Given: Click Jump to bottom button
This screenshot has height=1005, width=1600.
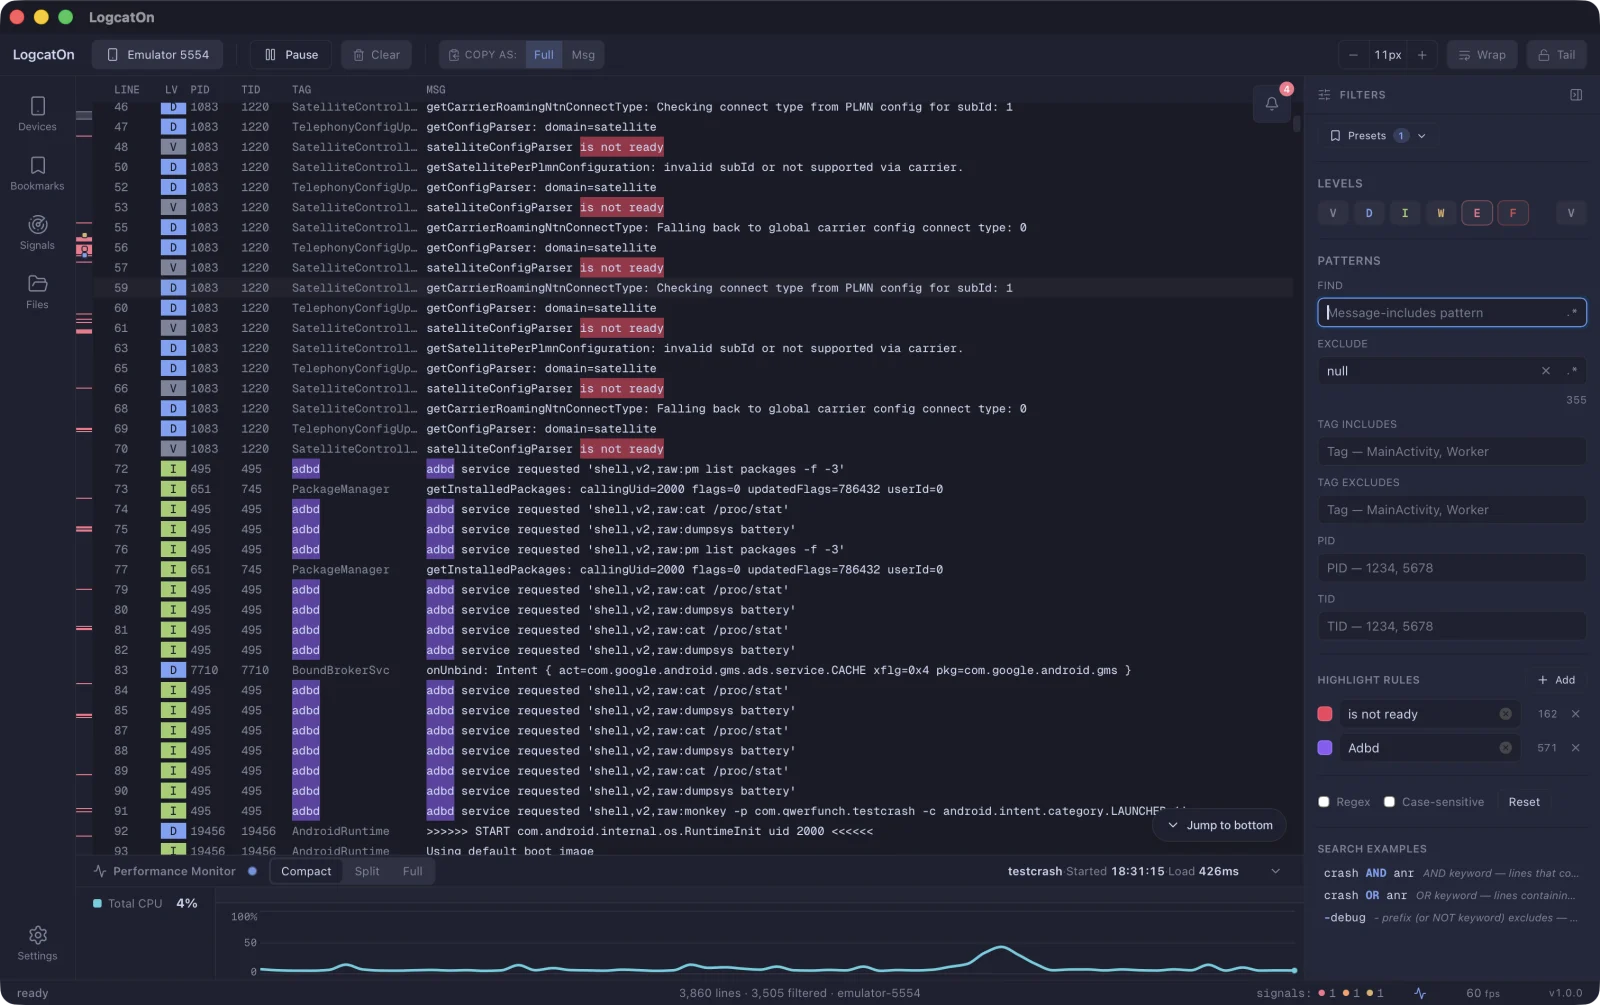Looking at the screenshot, I should [x=1220, y=825].
